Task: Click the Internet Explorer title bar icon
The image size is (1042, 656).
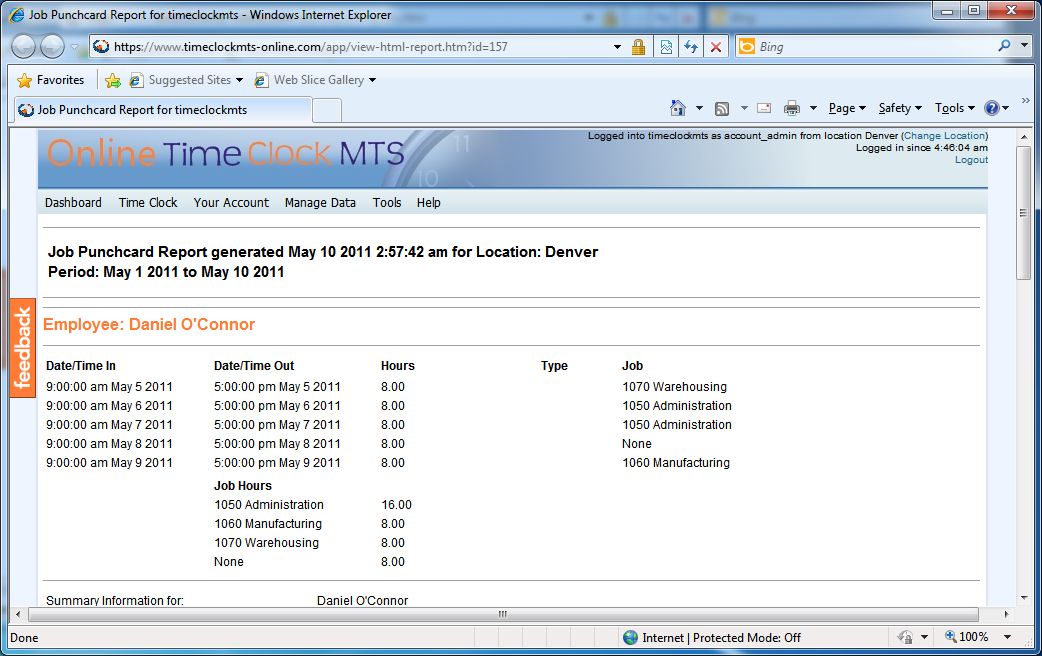Action: [17, 15]
